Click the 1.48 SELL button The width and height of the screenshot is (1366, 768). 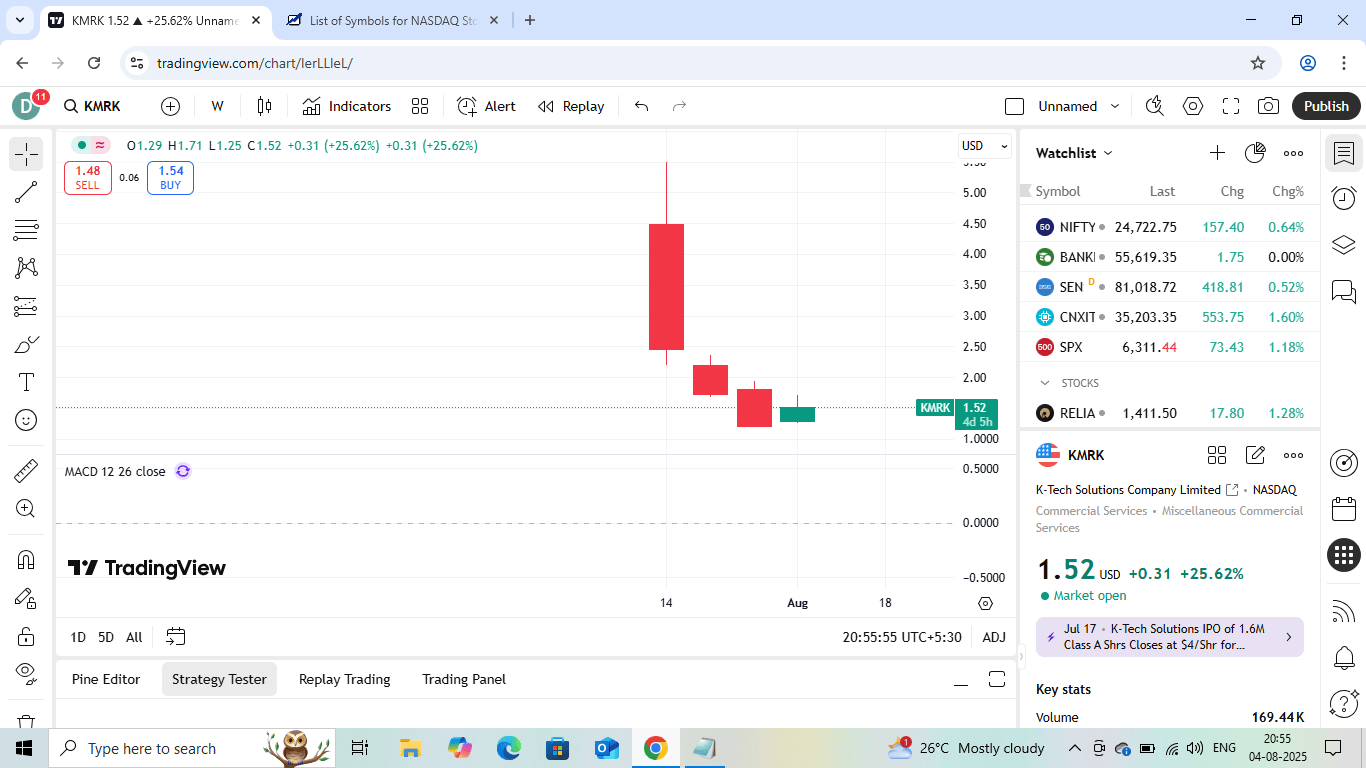pos(88,178)
